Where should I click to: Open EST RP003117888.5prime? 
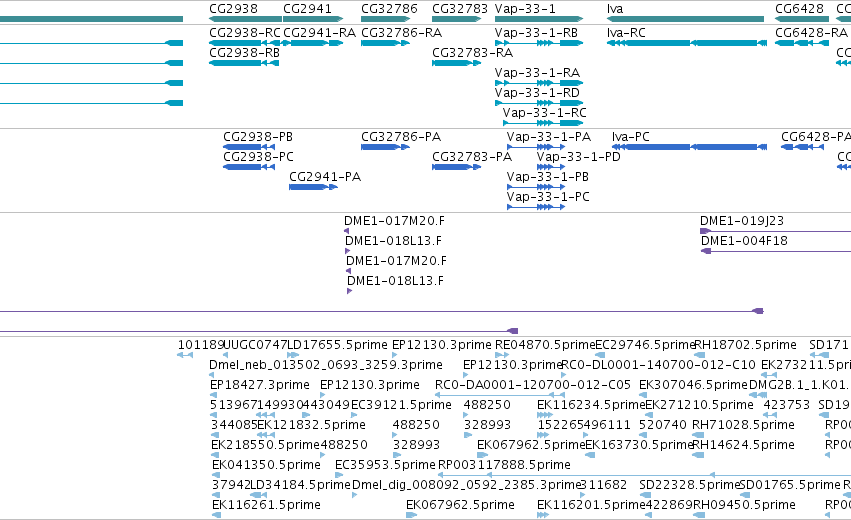pyautogui.click(x=504, y=465)
